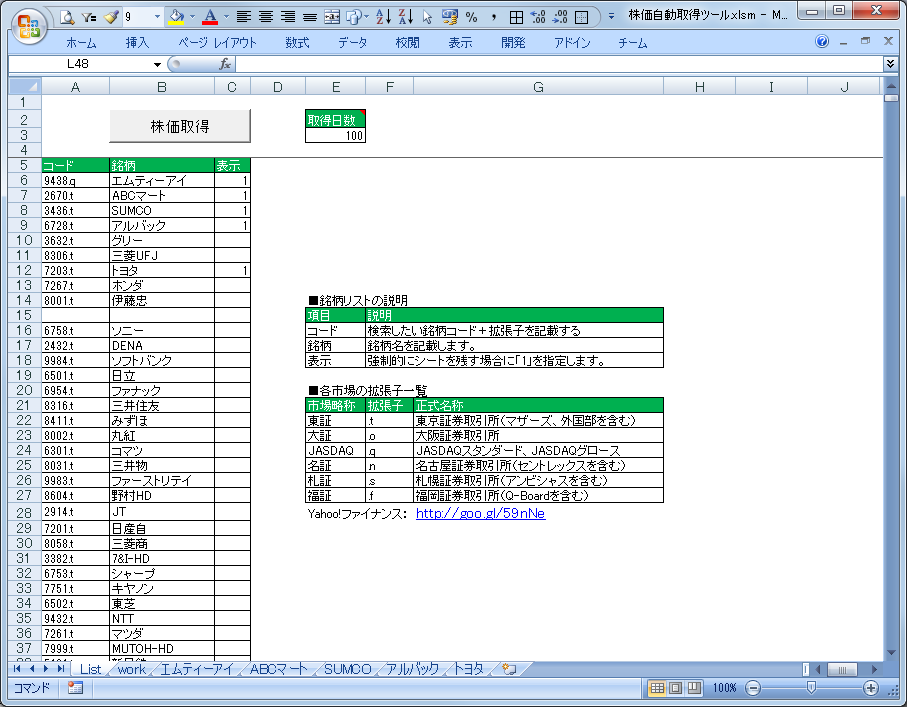Sort ascending A to Z
907x707 pixels.
click(x=384, y=17)
